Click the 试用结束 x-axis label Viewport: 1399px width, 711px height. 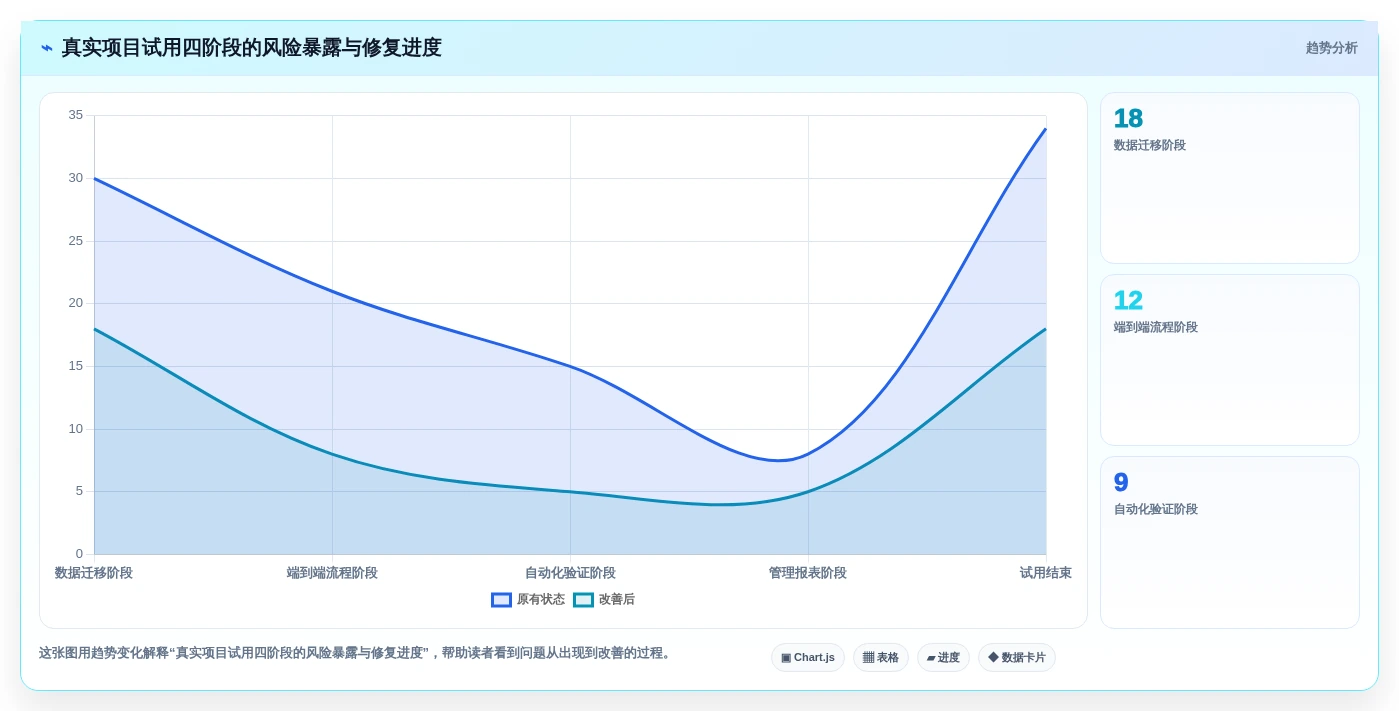[x=1046, y=573]
